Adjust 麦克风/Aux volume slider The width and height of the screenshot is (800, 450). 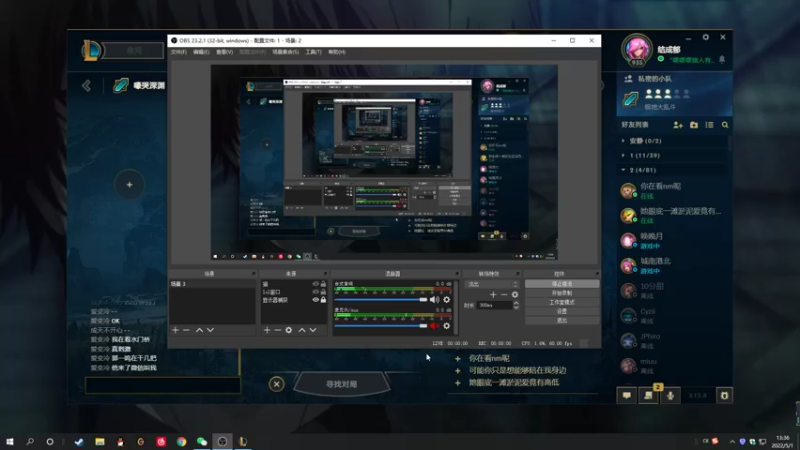tap(381, 326)
